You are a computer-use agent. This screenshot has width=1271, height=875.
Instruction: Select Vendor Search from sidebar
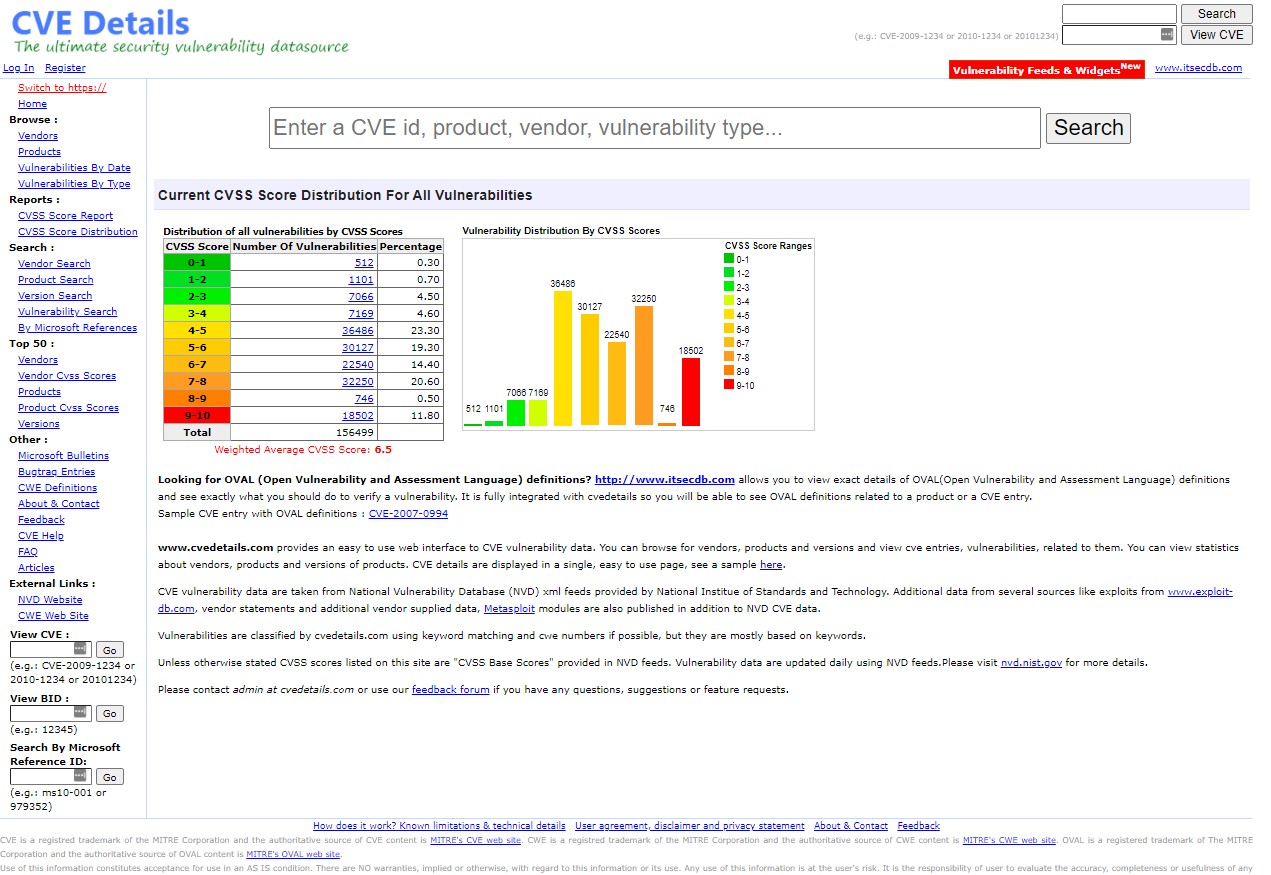click(x=54, y=264)
